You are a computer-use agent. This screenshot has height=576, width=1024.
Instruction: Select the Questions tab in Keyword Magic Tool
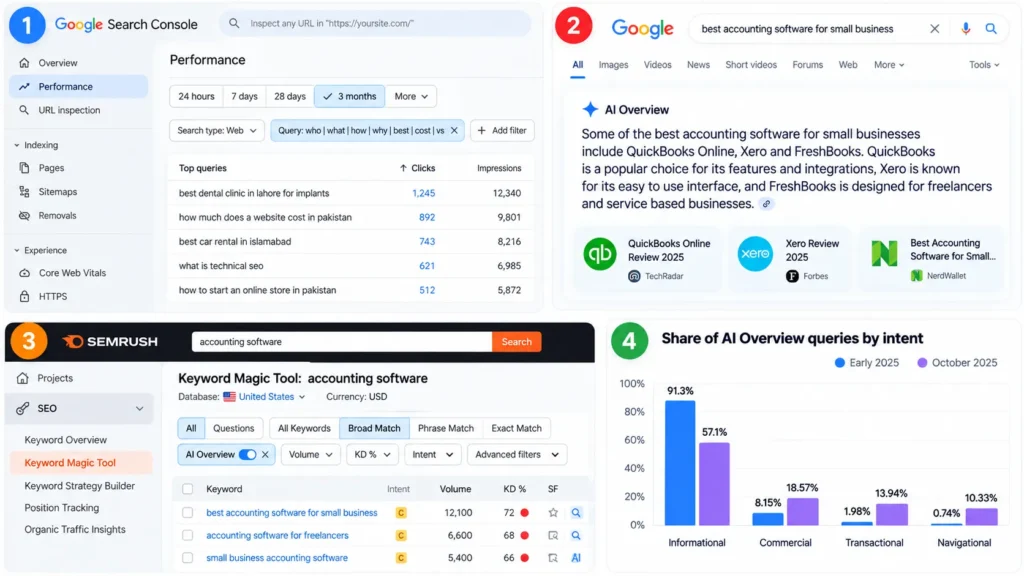(233, 428)
